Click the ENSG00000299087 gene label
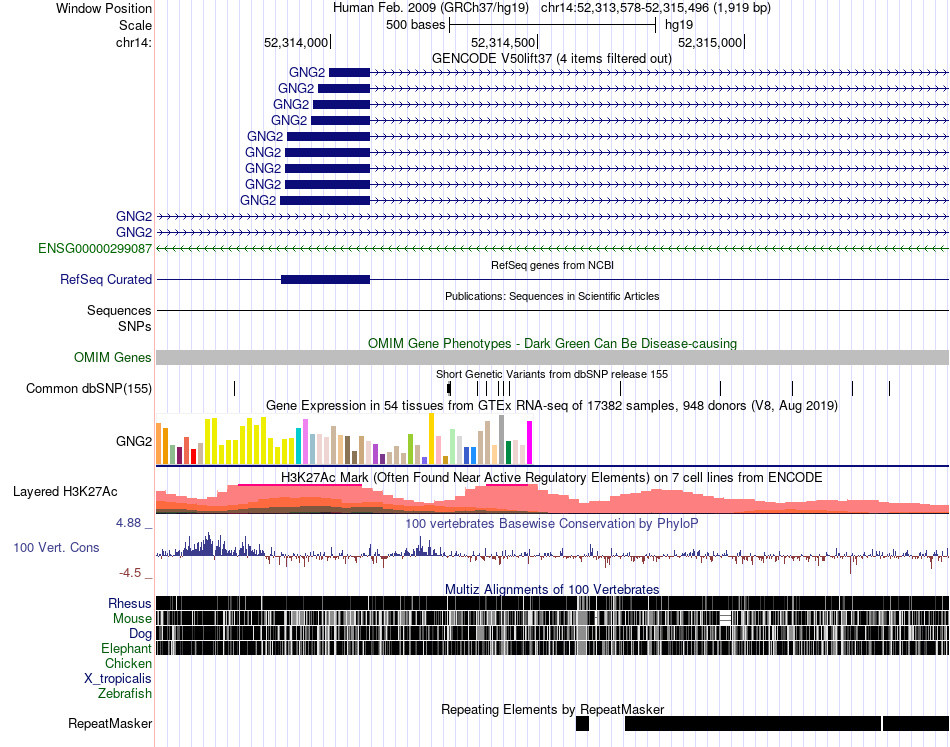Image resolution: width=950 pixels, height=747 pixels. (x=95, y=248)
